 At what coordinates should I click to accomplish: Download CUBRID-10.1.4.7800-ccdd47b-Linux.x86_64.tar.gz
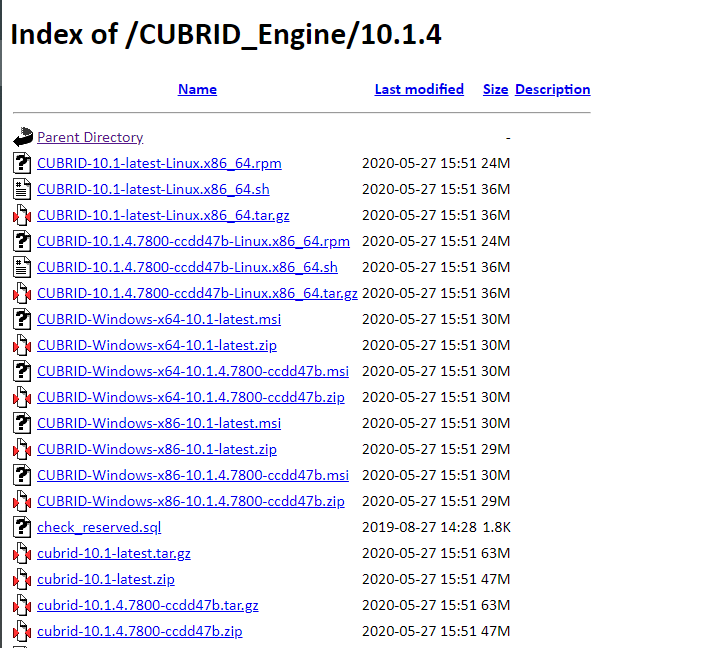tap(197, 293)
